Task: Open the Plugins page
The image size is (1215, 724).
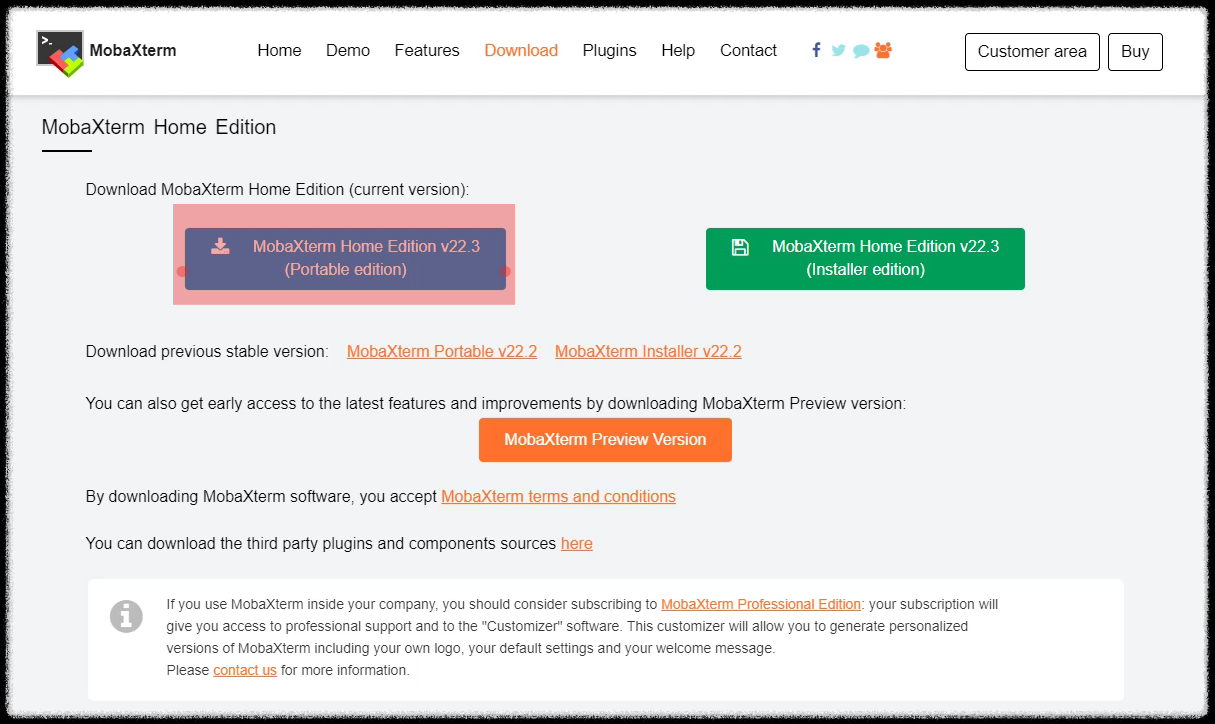Action: coord(610,51)
